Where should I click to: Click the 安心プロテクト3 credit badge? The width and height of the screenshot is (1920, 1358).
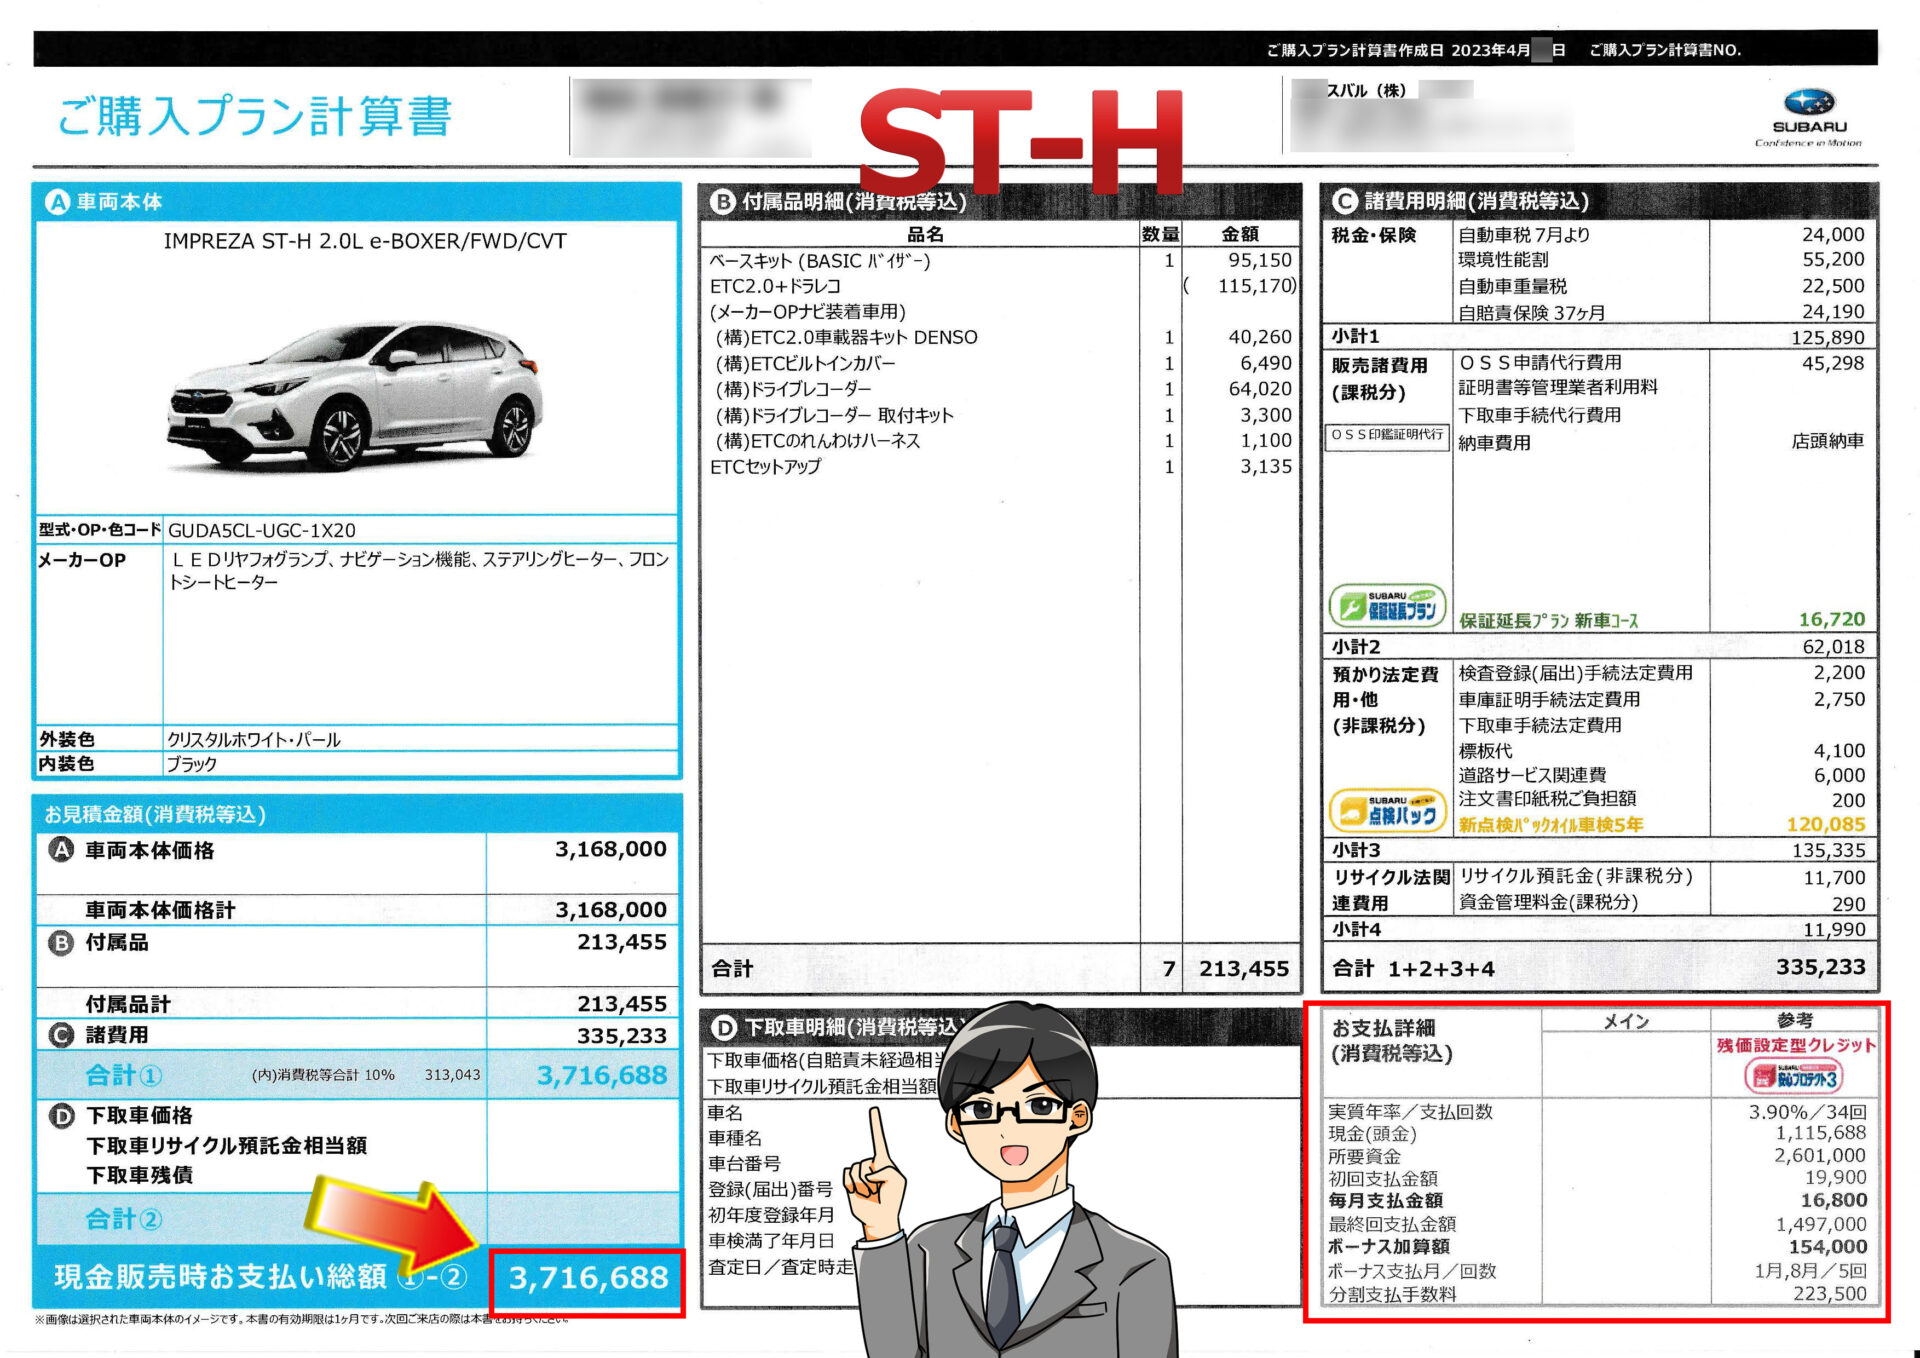1794,1077
